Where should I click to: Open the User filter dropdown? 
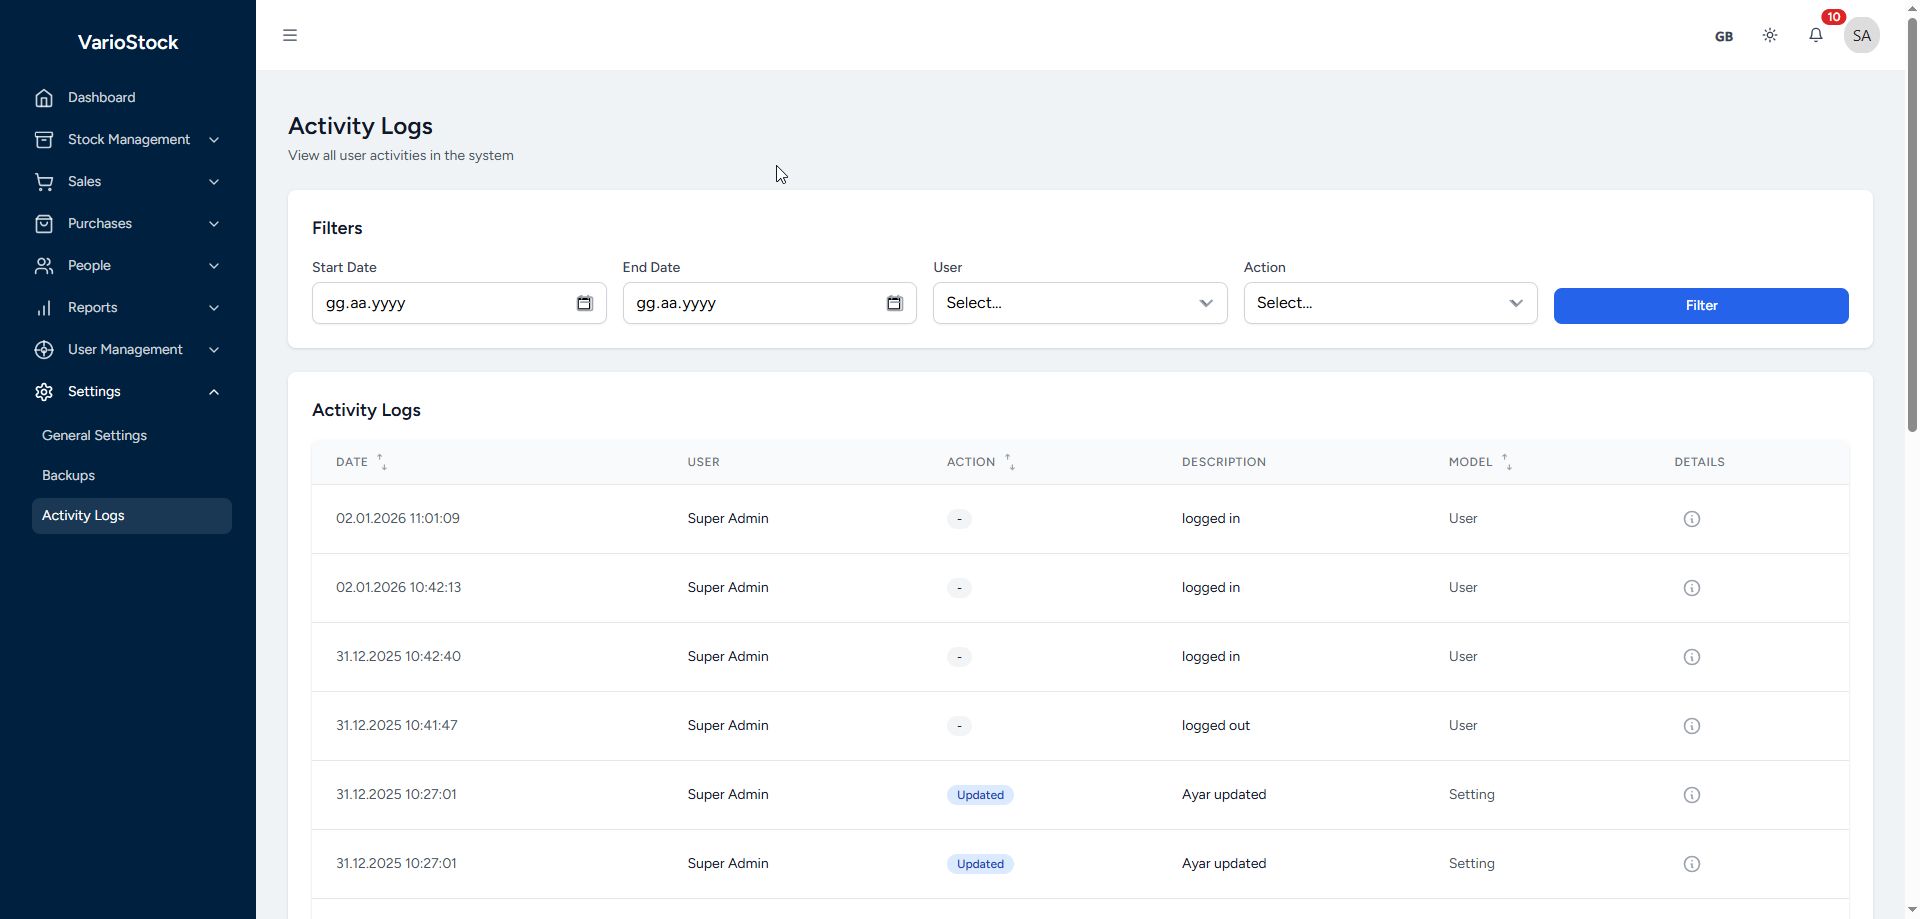tap(1079, 303)
